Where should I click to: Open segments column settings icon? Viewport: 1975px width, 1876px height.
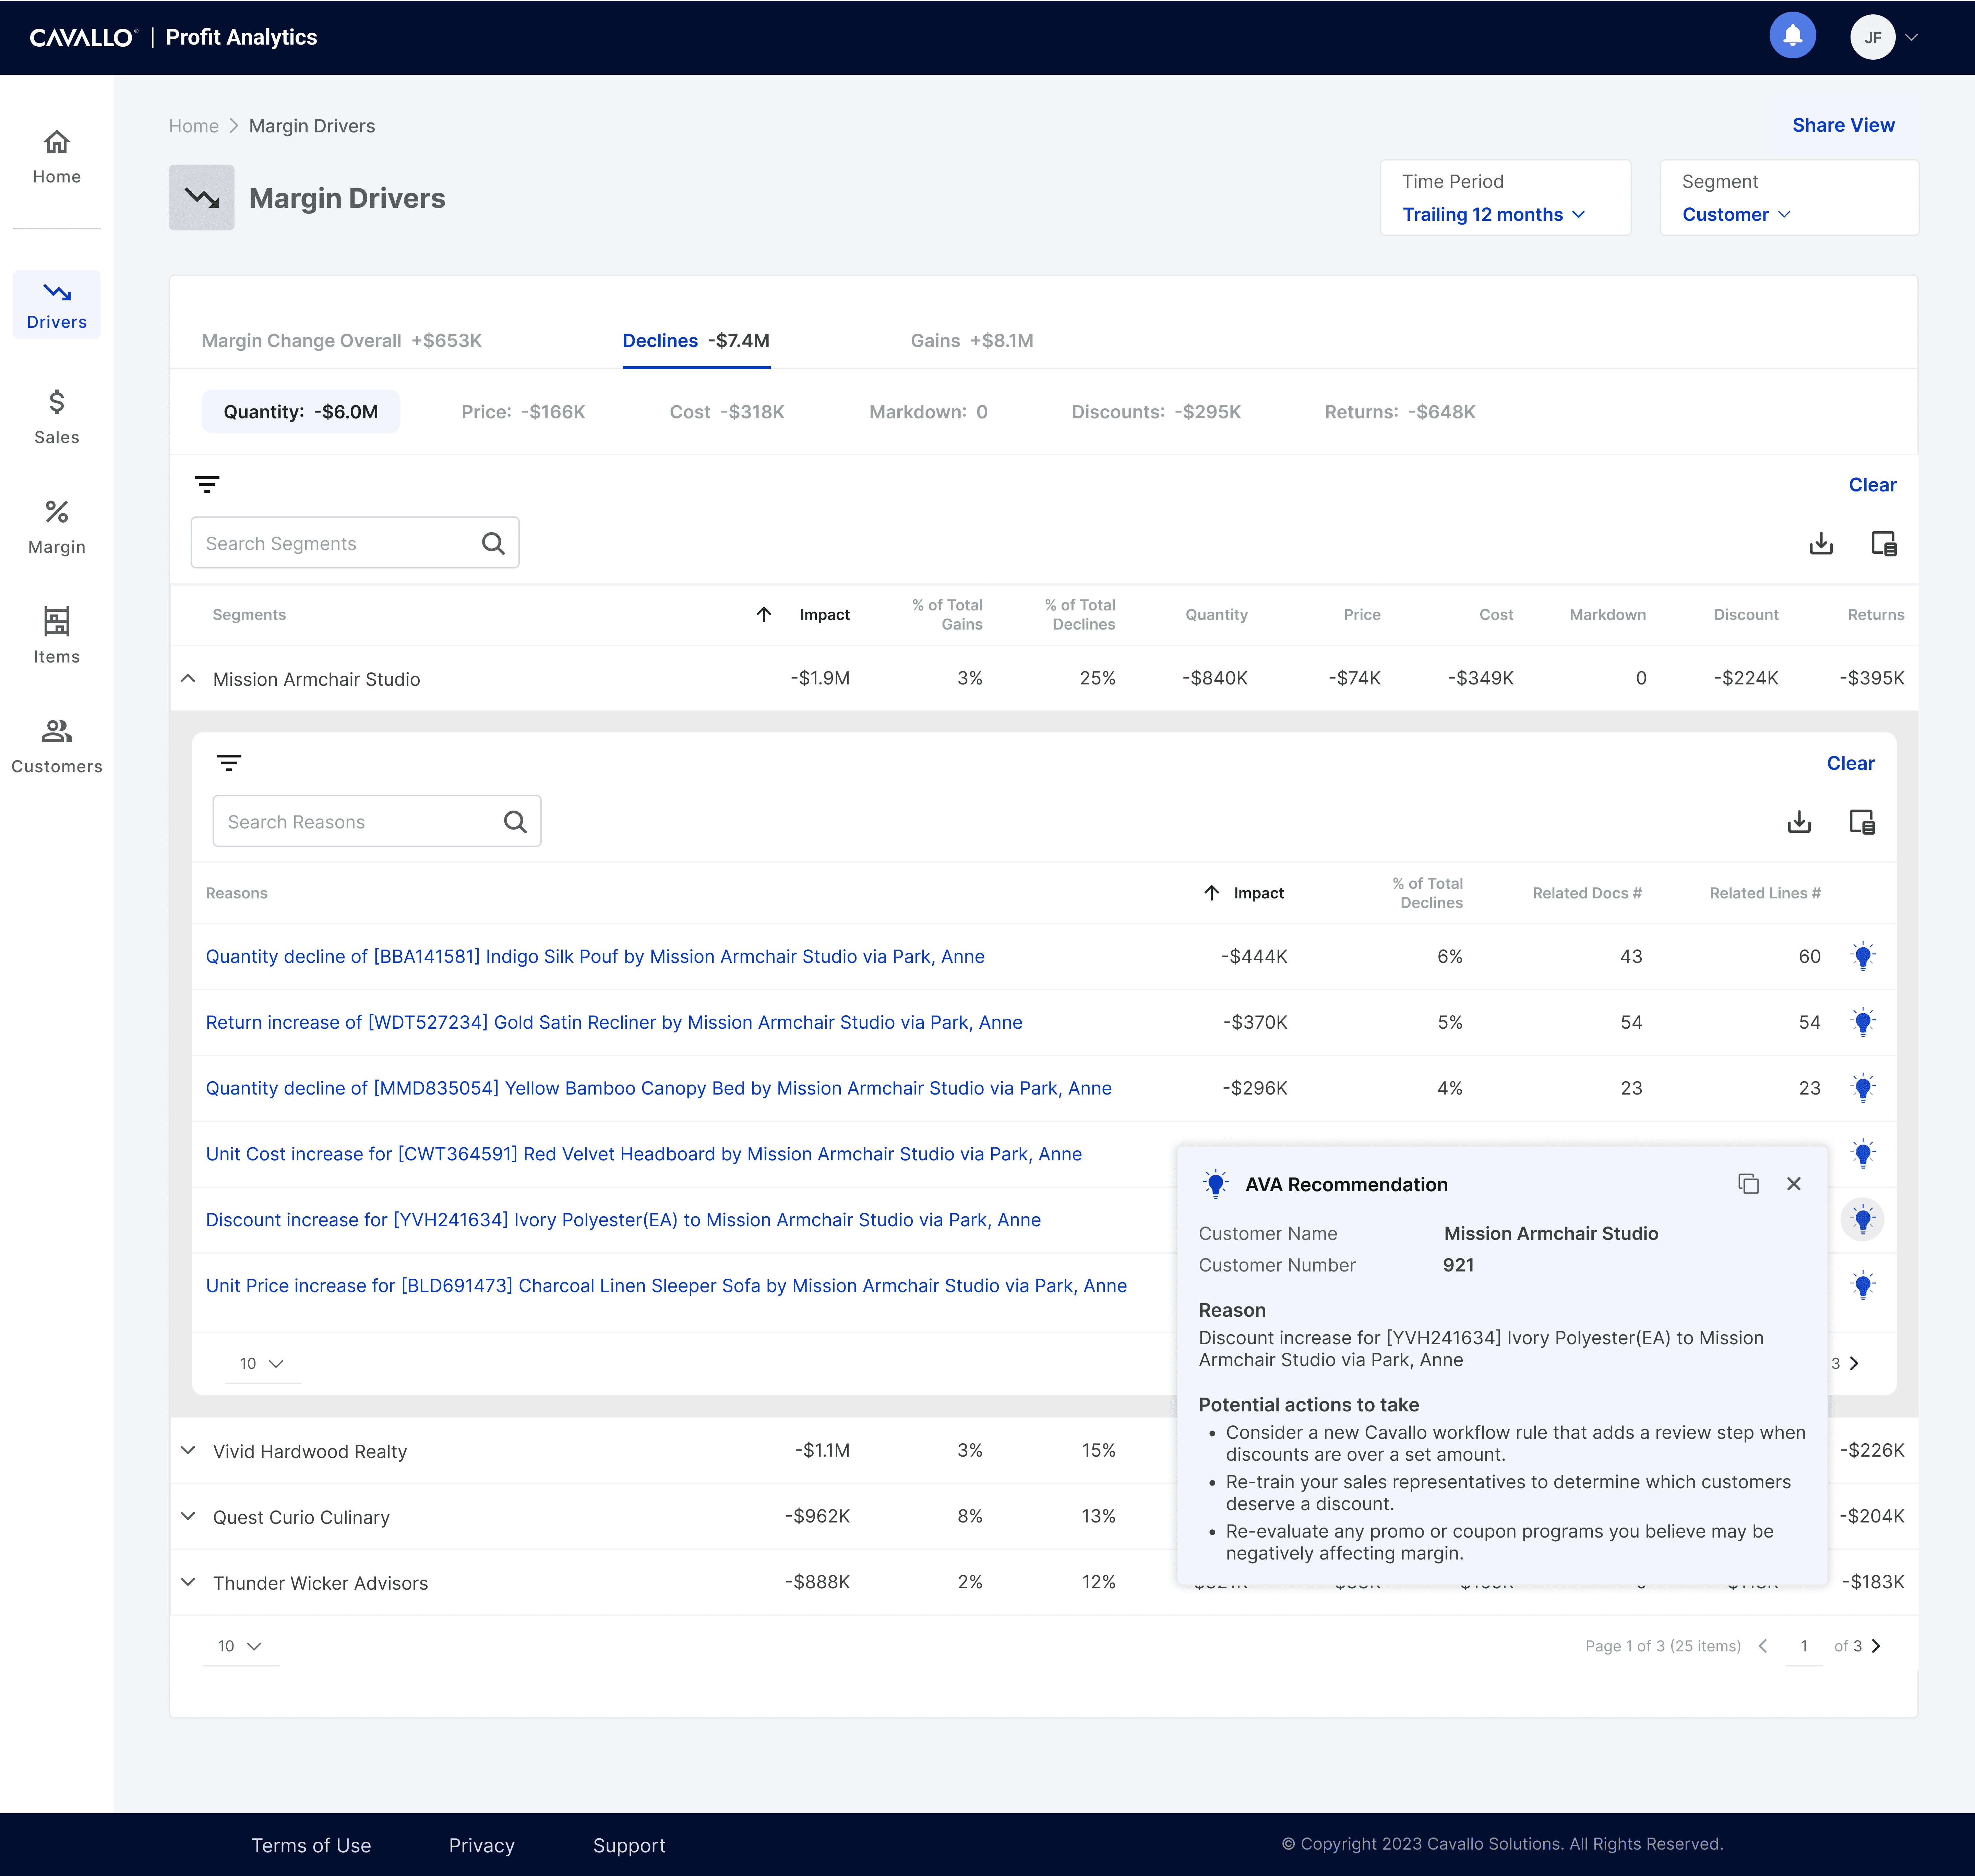click(1884, 543)
